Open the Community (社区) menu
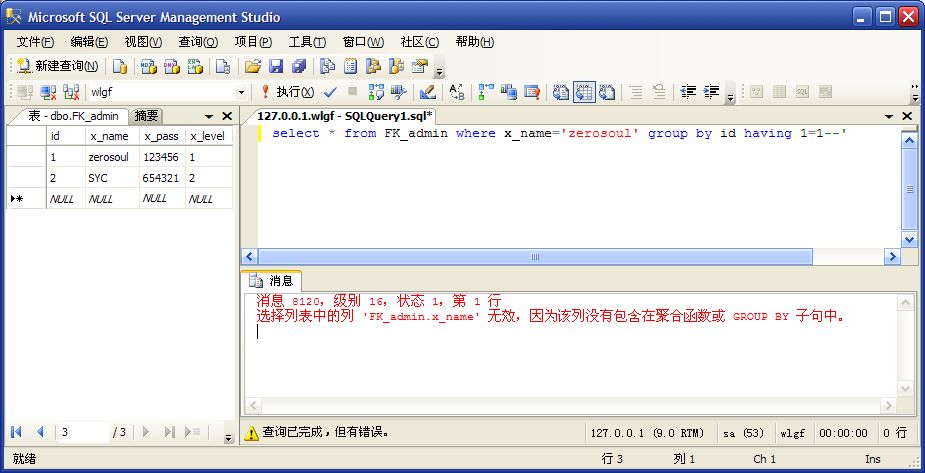Image resolution: width=925 pixels, height=473 pixels. 419,42
